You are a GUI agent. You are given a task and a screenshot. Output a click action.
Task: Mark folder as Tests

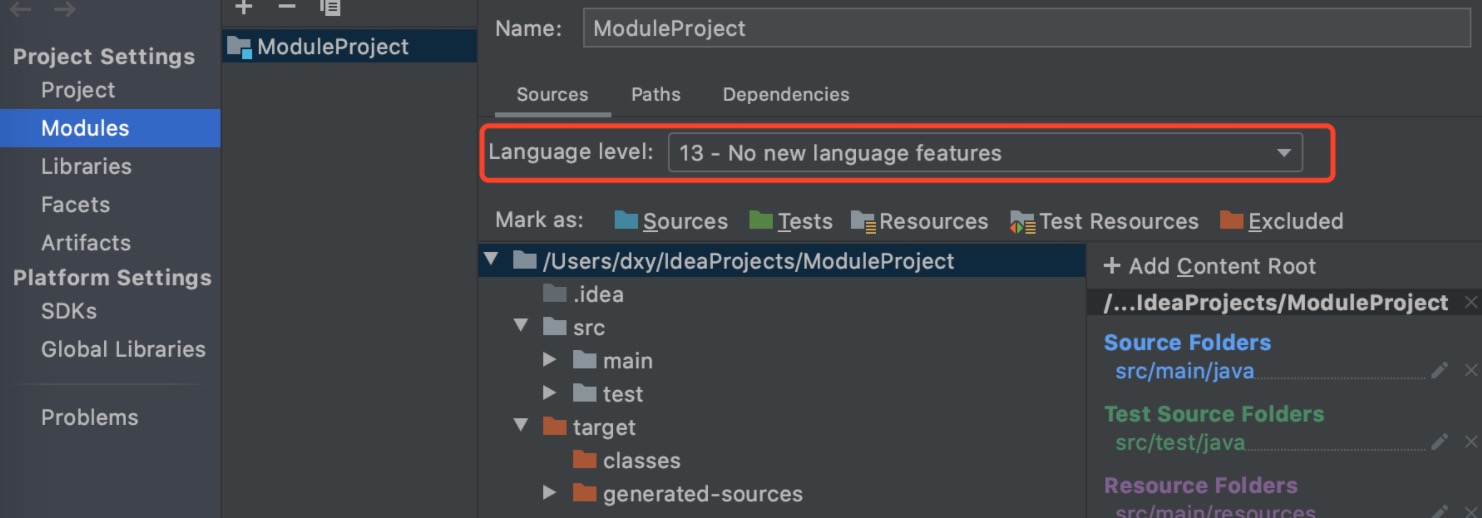(x=791, y=221)
